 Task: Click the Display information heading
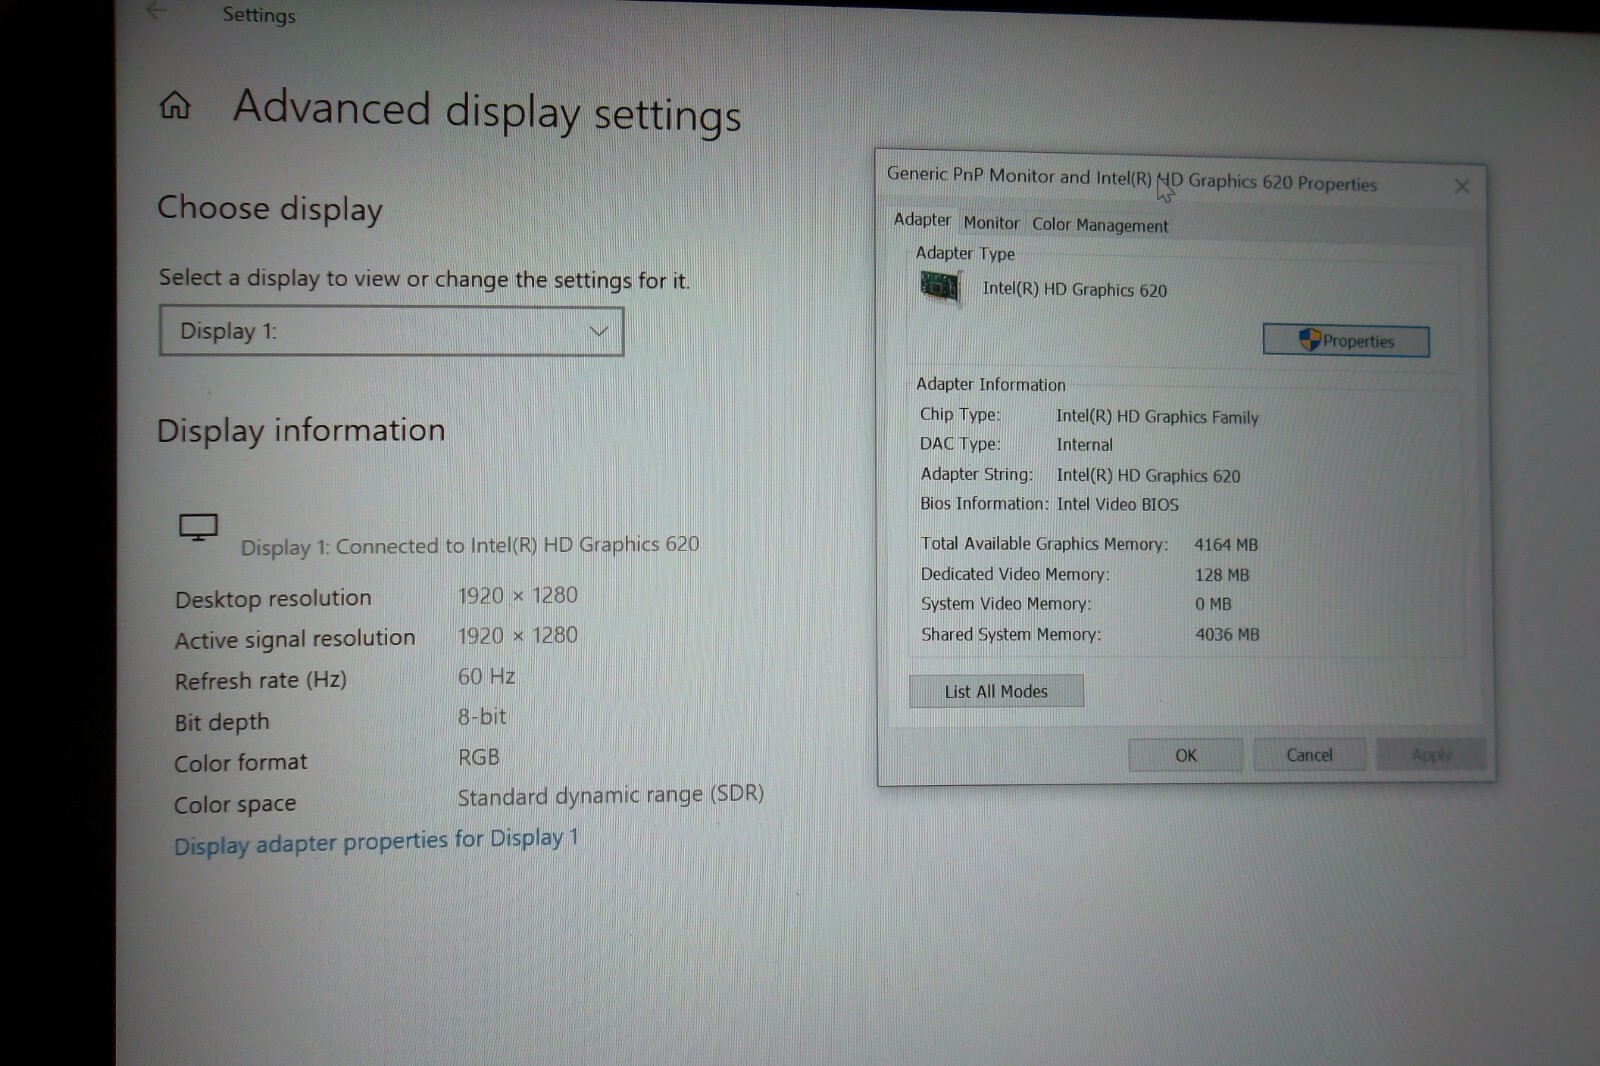click(301, 430)
